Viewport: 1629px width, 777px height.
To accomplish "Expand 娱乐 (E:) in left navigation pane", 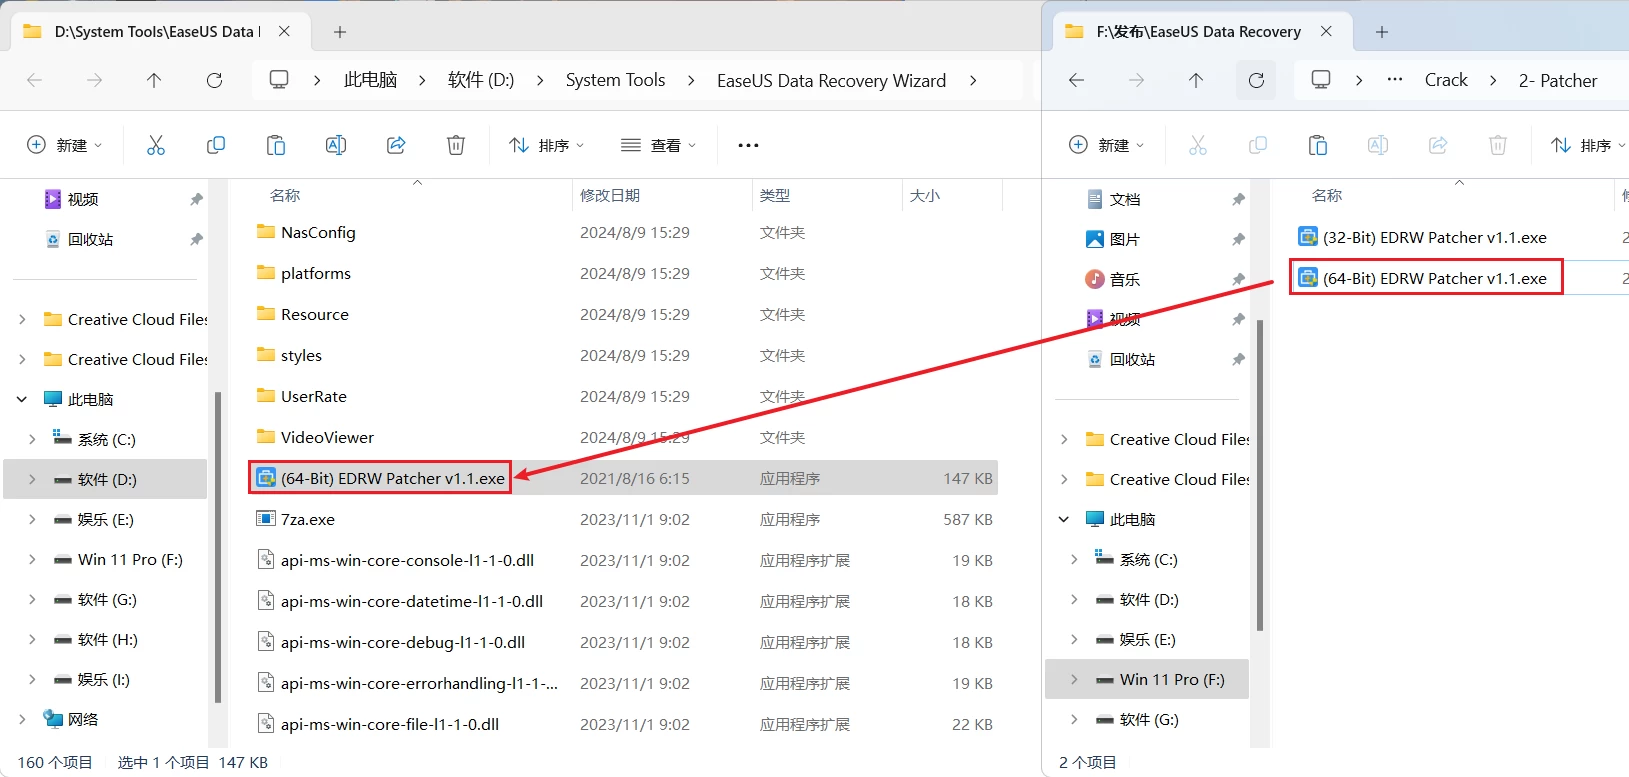I will (32, 519).
